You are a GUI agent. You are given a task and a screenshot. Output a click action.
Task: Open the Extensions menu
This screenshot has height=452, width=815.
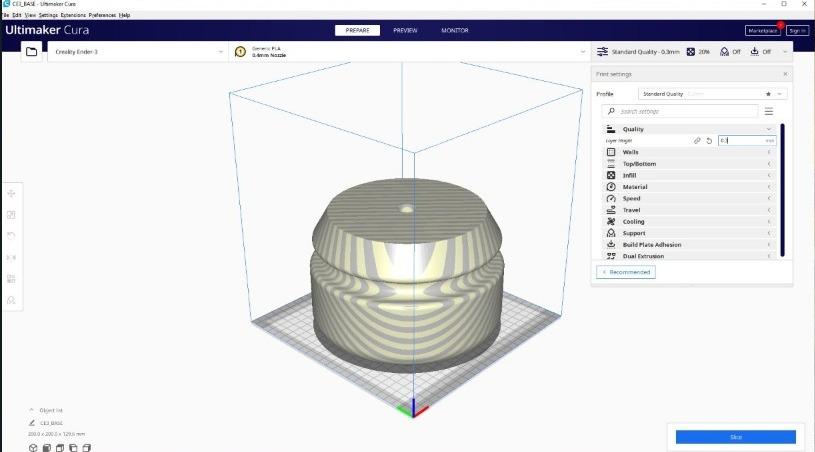point(73,15)
